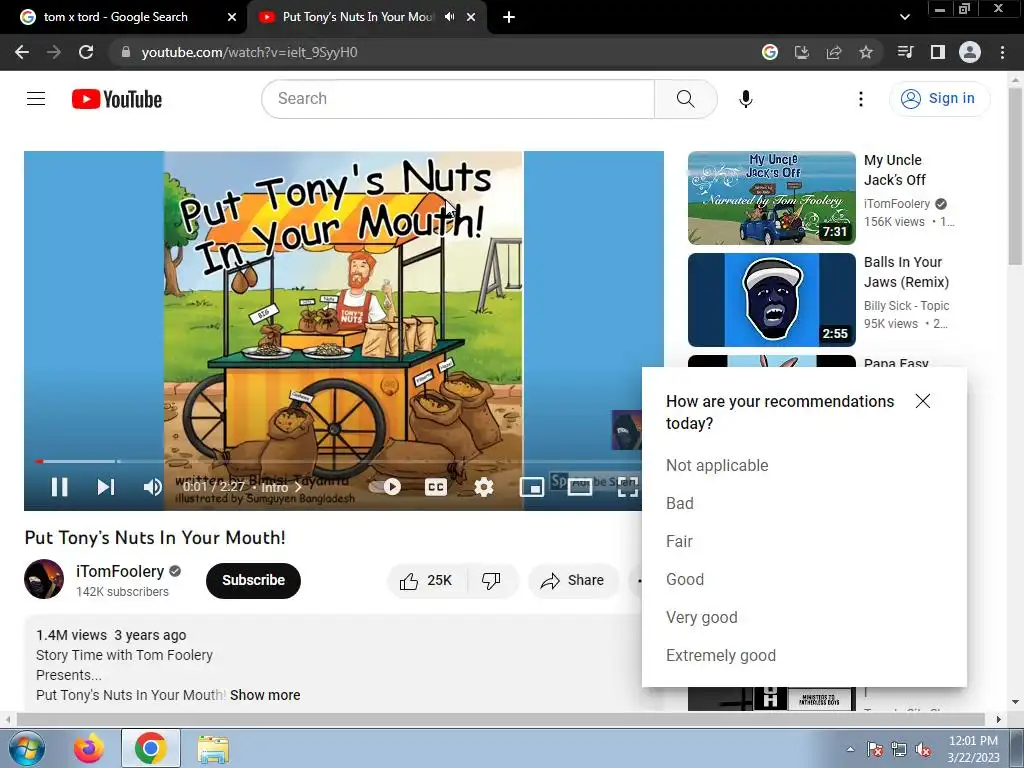Close the Google Search tab
Viewport: 1024px width, 768px height.
click(232, 17)
